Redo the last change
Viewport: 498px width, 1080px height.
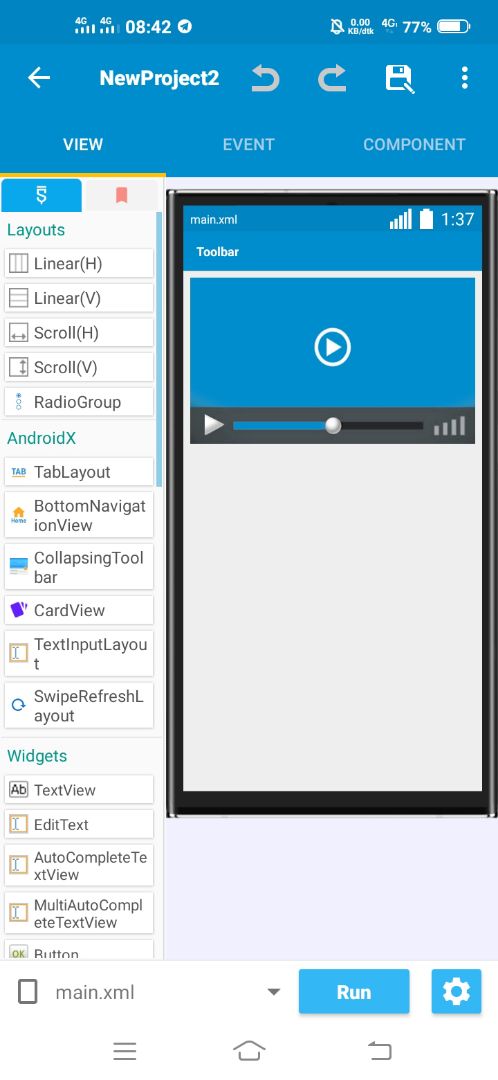click(332, 78)
